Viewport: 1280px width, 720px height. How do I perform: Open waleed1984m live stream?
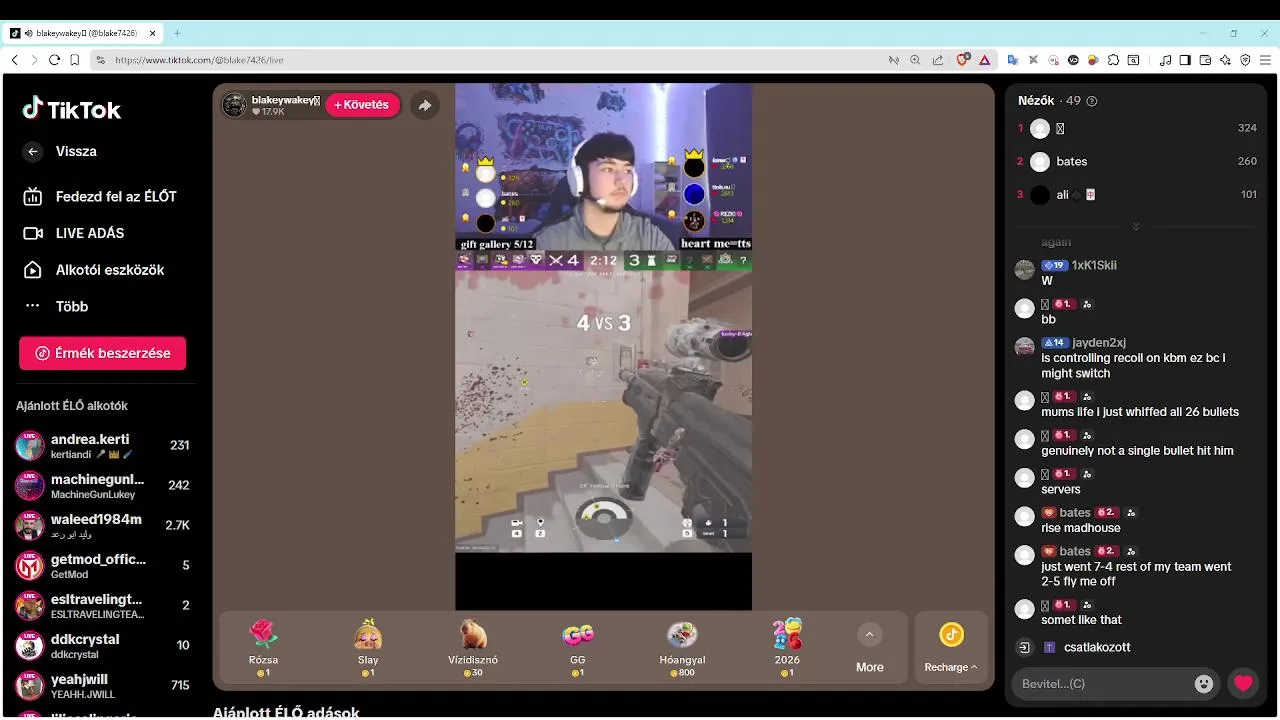102,526
